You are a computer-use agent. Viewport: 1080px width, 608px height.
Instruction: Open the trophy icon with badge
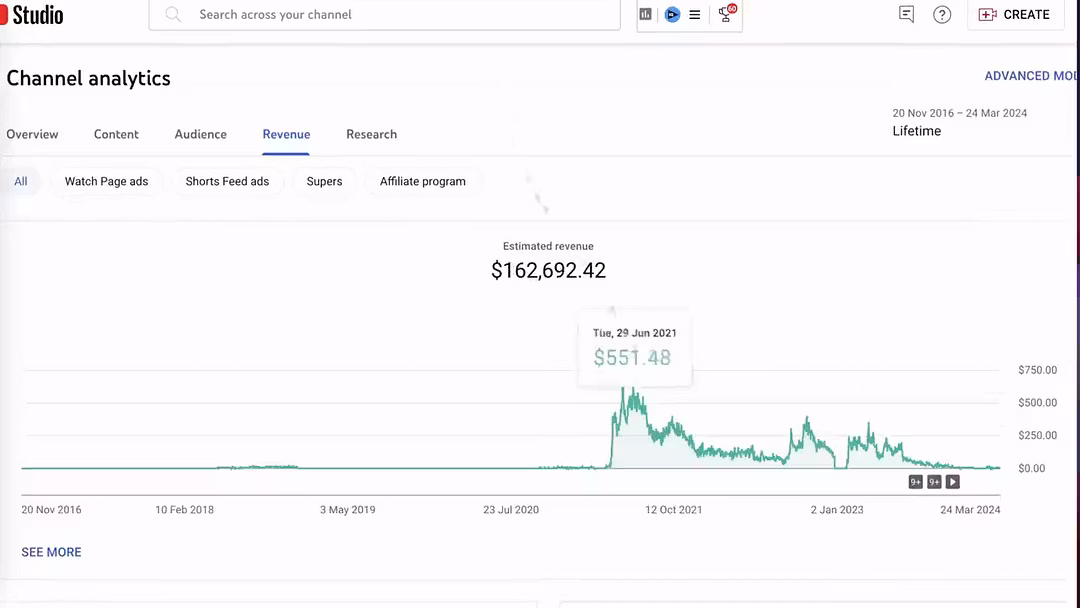click(726, 14)
